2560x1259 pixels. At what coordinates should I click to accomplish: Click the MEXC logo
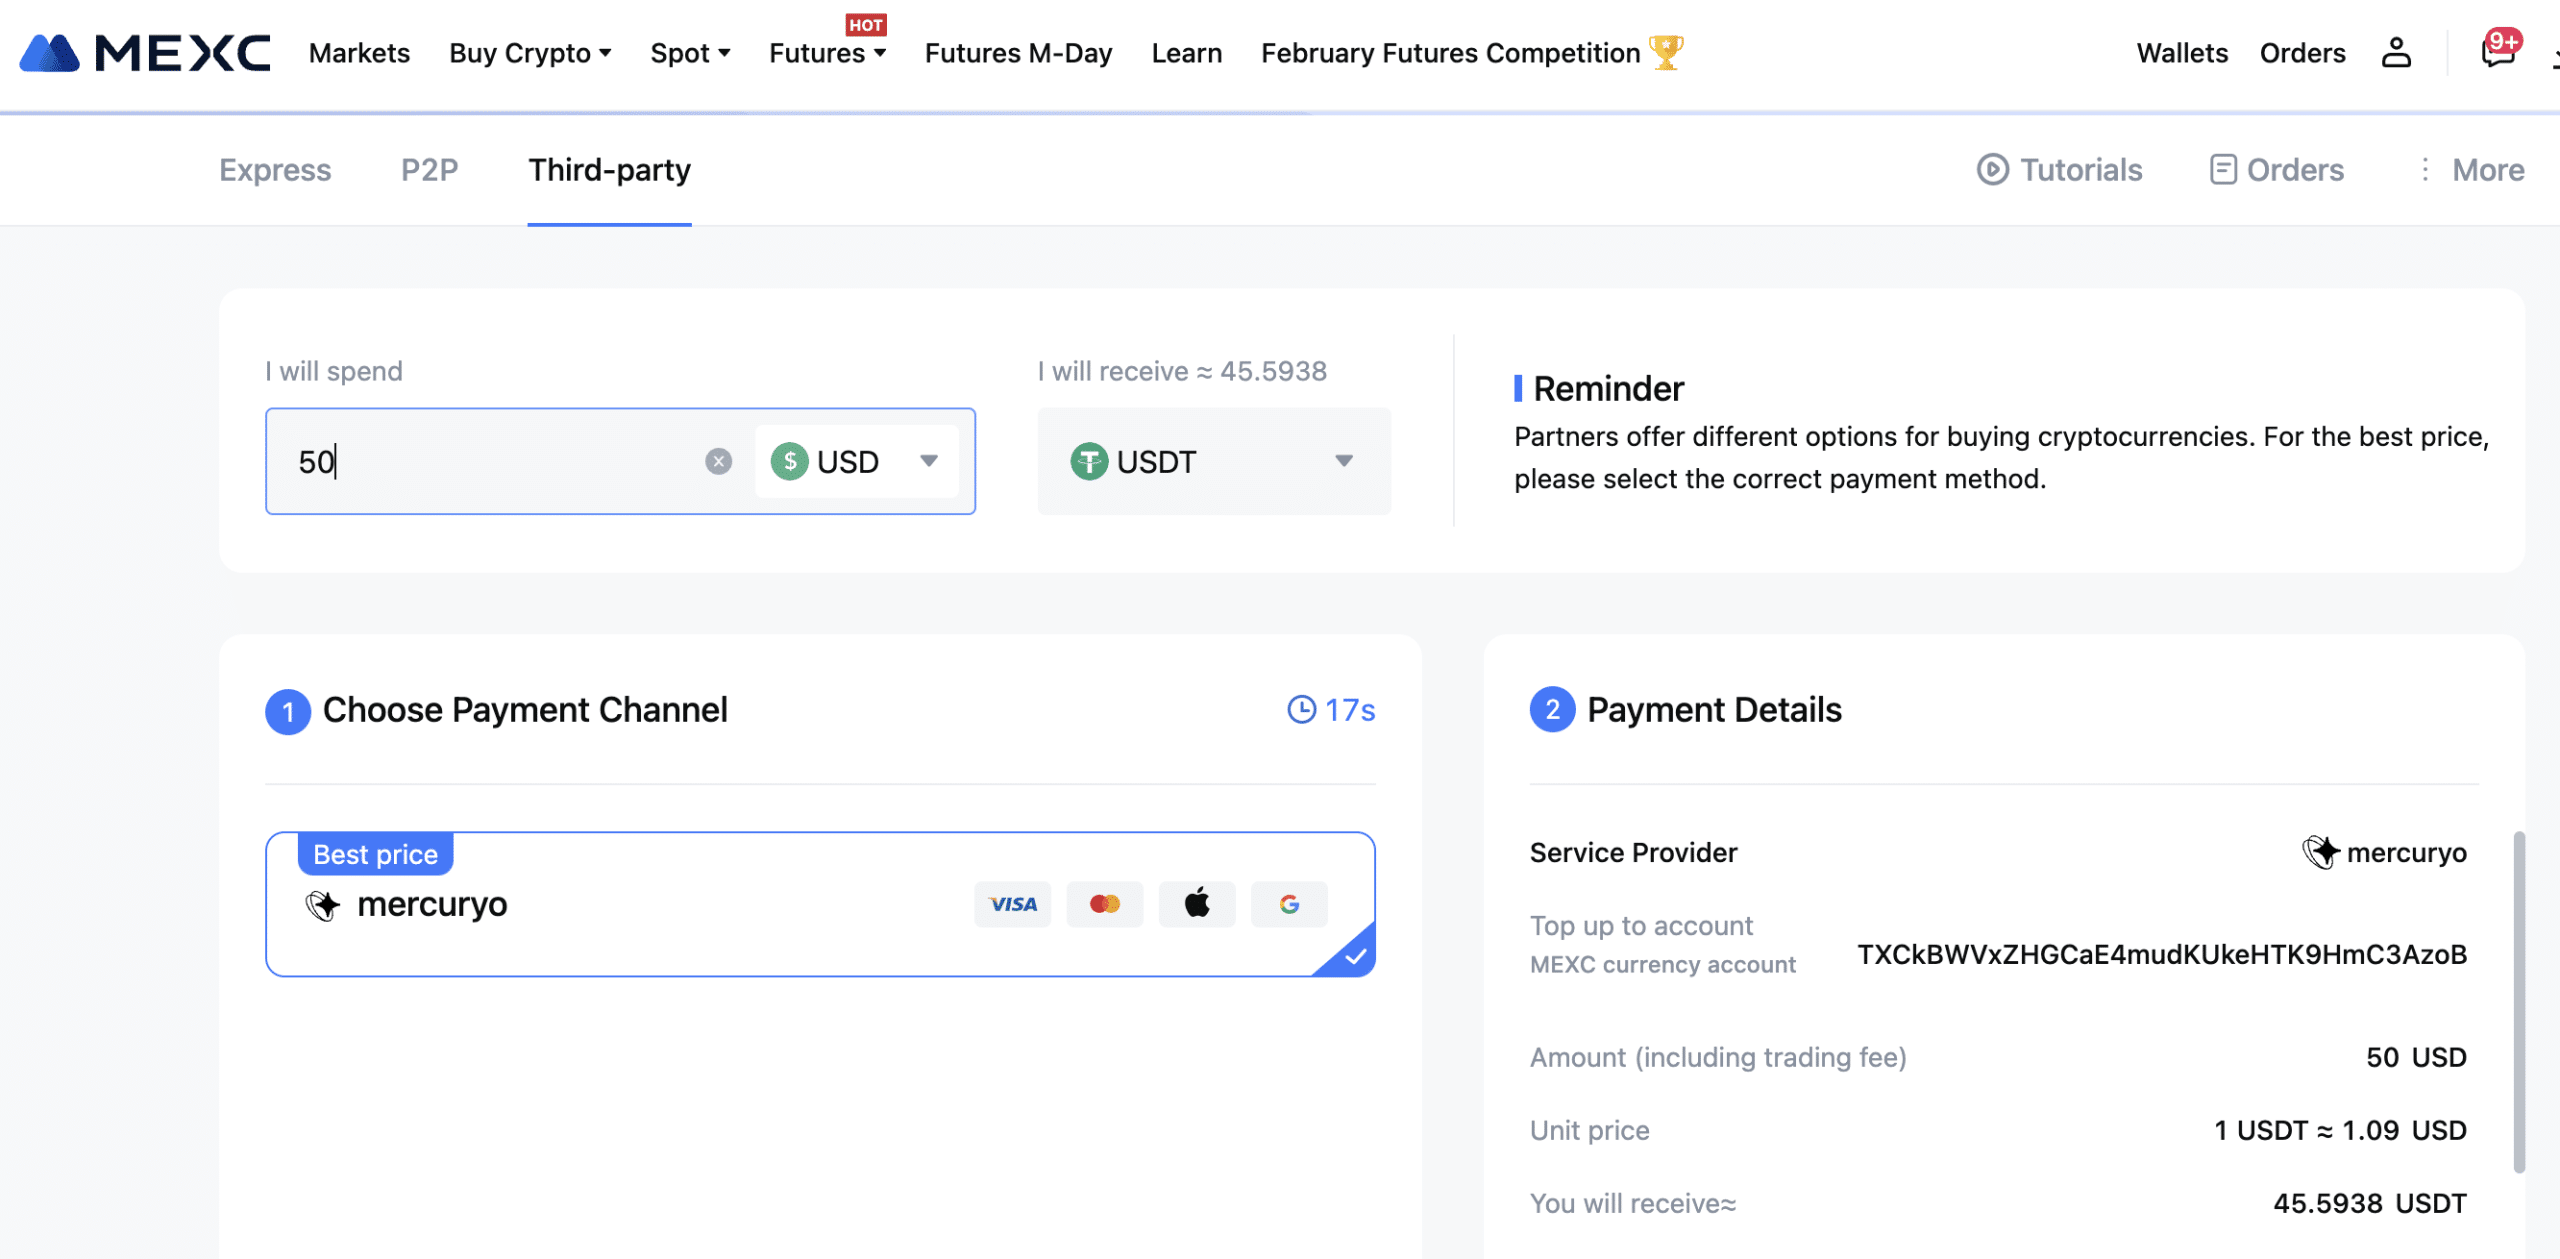pos(145,53)
